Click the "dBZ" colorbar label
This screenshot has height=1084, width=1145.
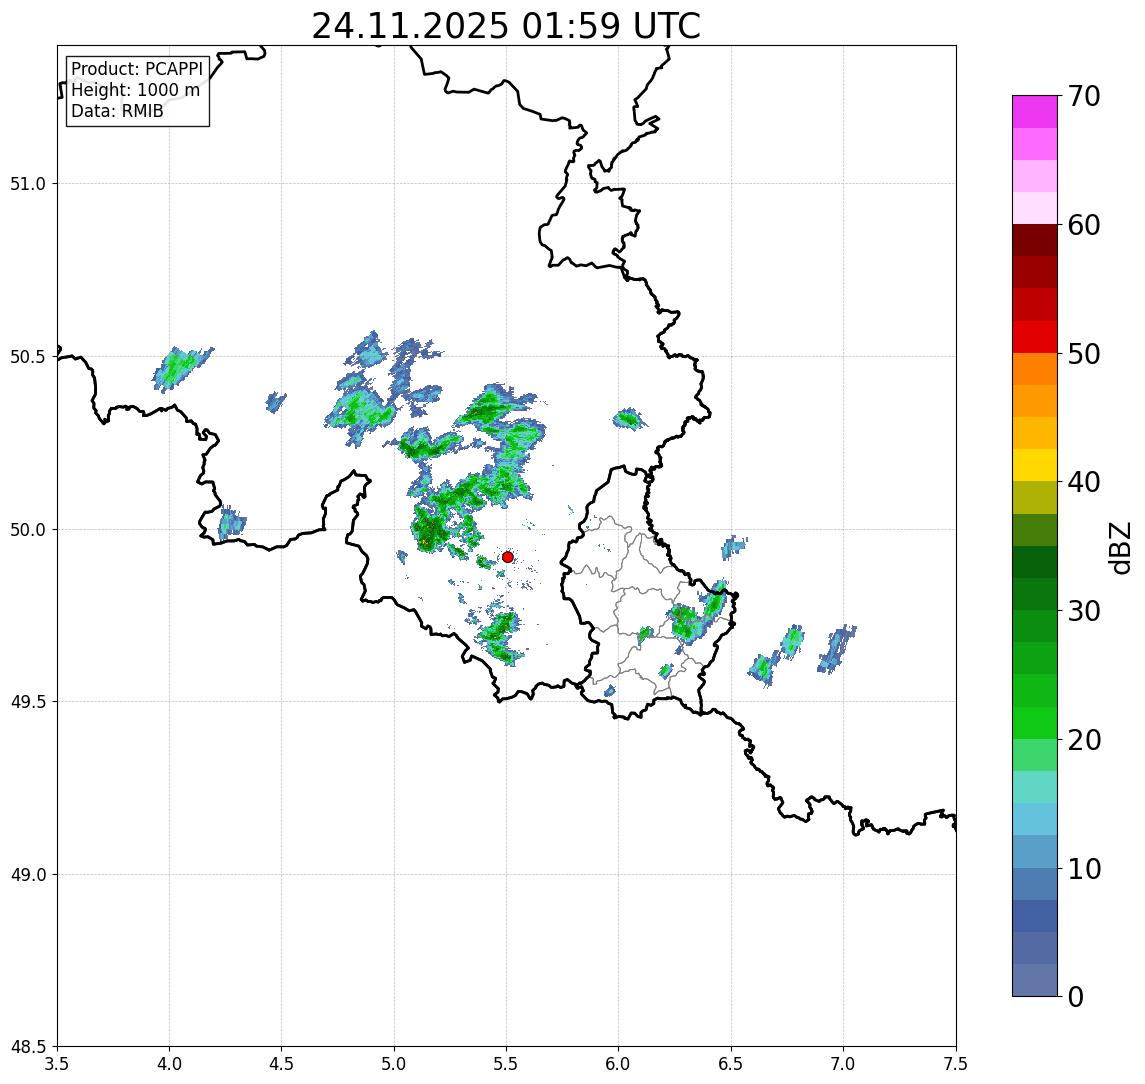click(x=1119, y=548)
